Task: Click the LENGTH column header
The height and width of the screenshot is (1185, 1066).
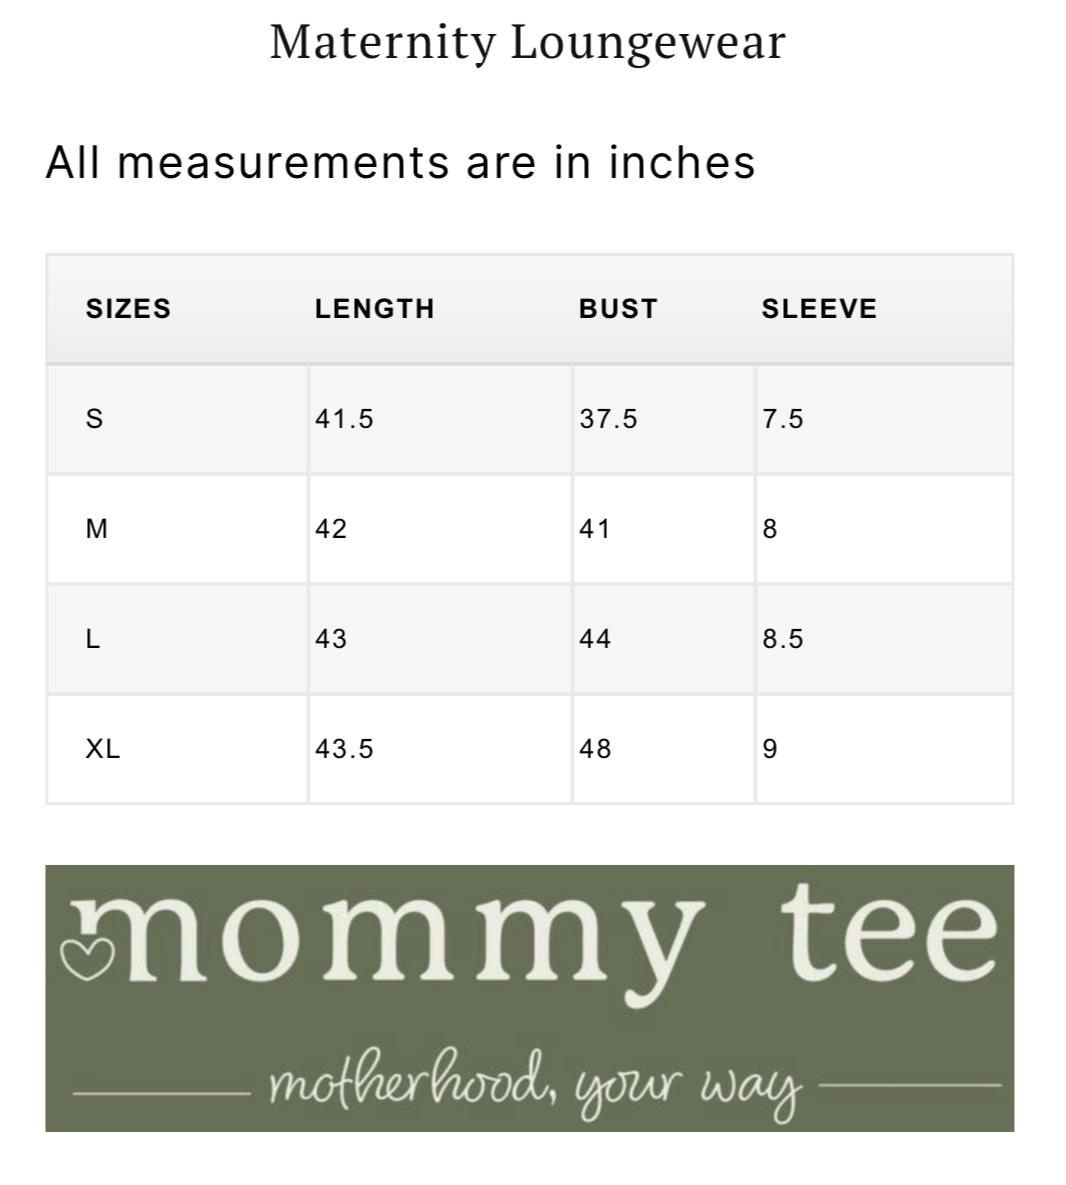Action: [x=375, y=308]
